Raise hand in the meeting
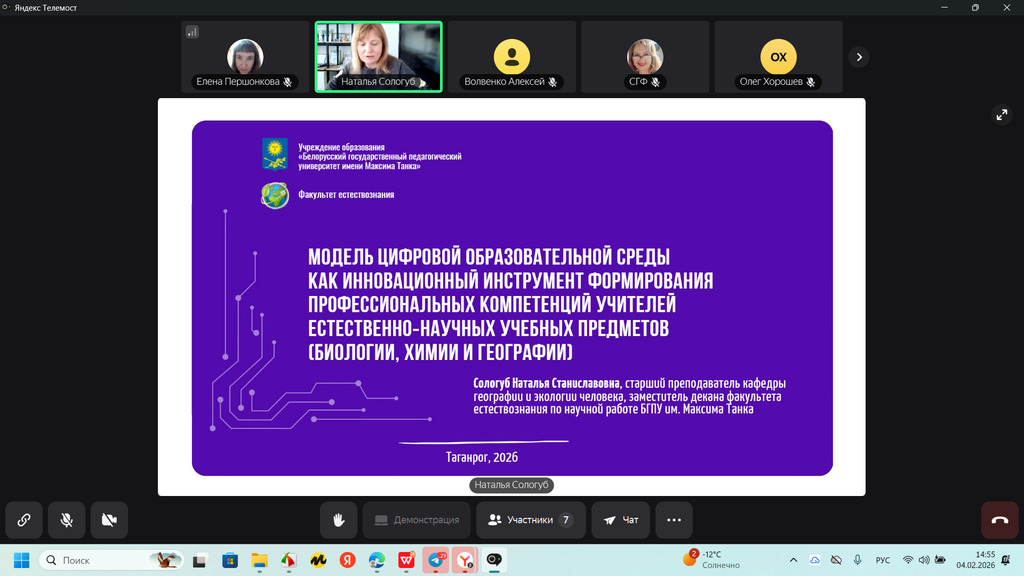Viewport: 1024px width, 576px height. pyautogui.click(x=339, y=520)
